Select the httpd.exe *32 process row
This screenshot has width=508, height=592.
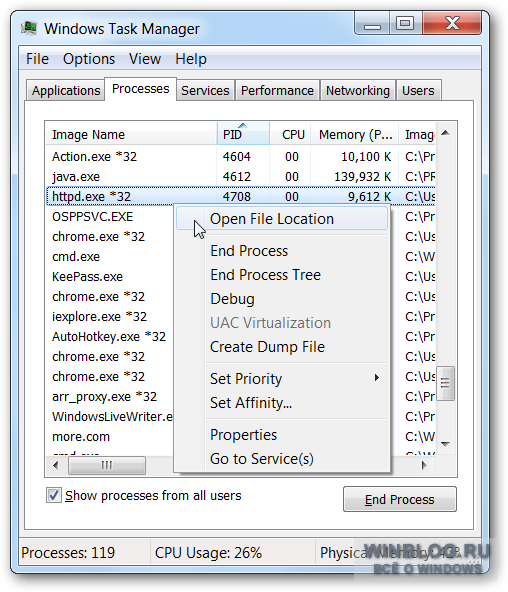click(x=240, y=196)
